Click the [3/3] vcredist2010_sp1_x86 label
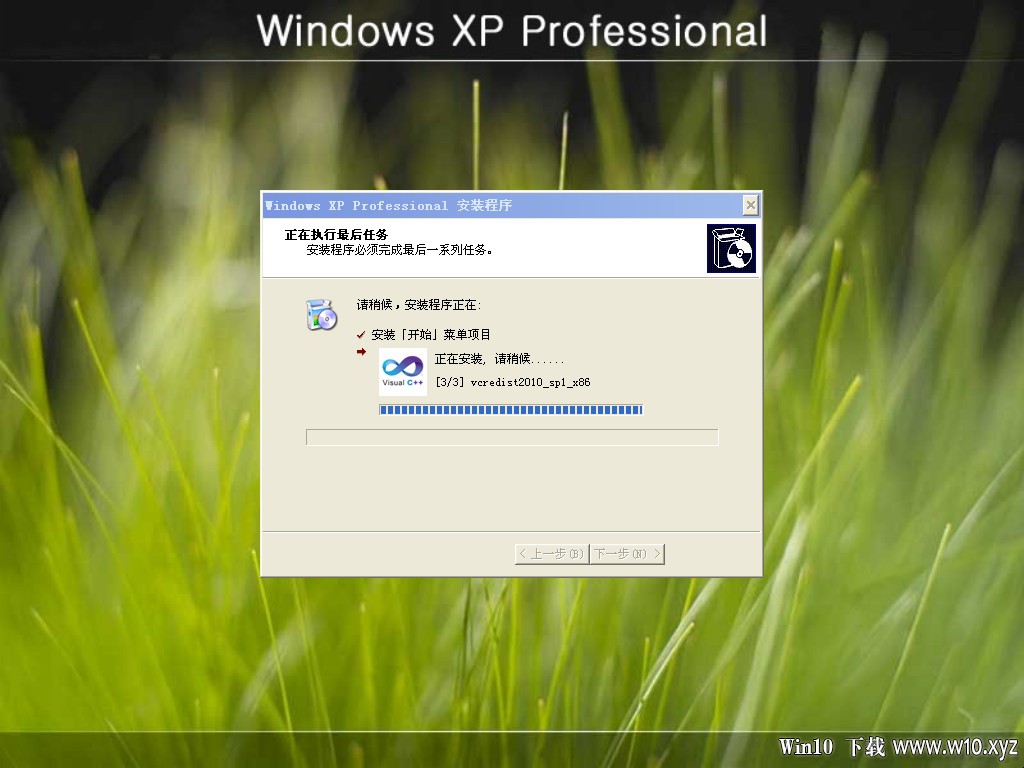This screenshot has width=1024, height=768. 513,382
